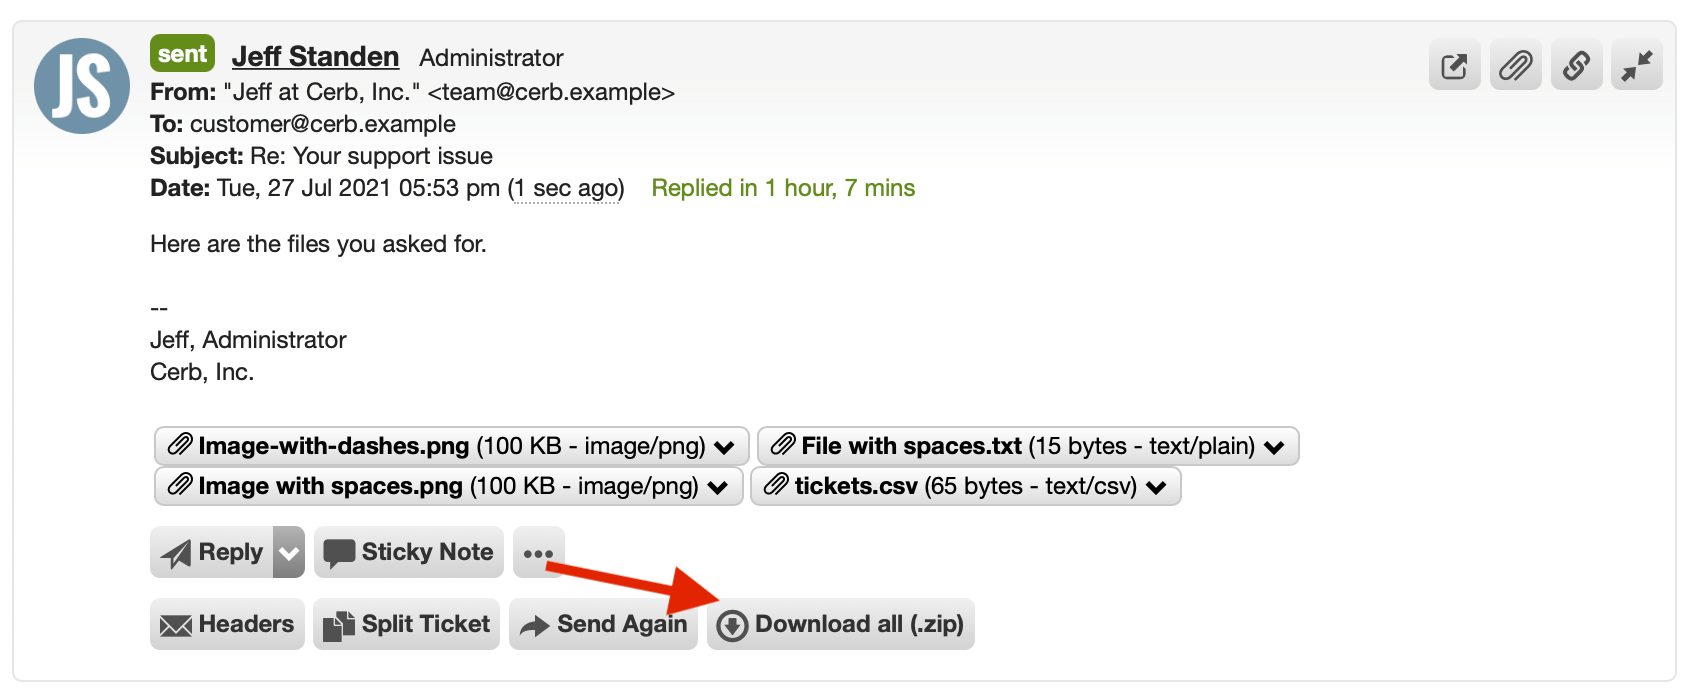Click the '1 sec ago' timestamp
Viewport: 1694px width, 700px height.
coord(566,188)
